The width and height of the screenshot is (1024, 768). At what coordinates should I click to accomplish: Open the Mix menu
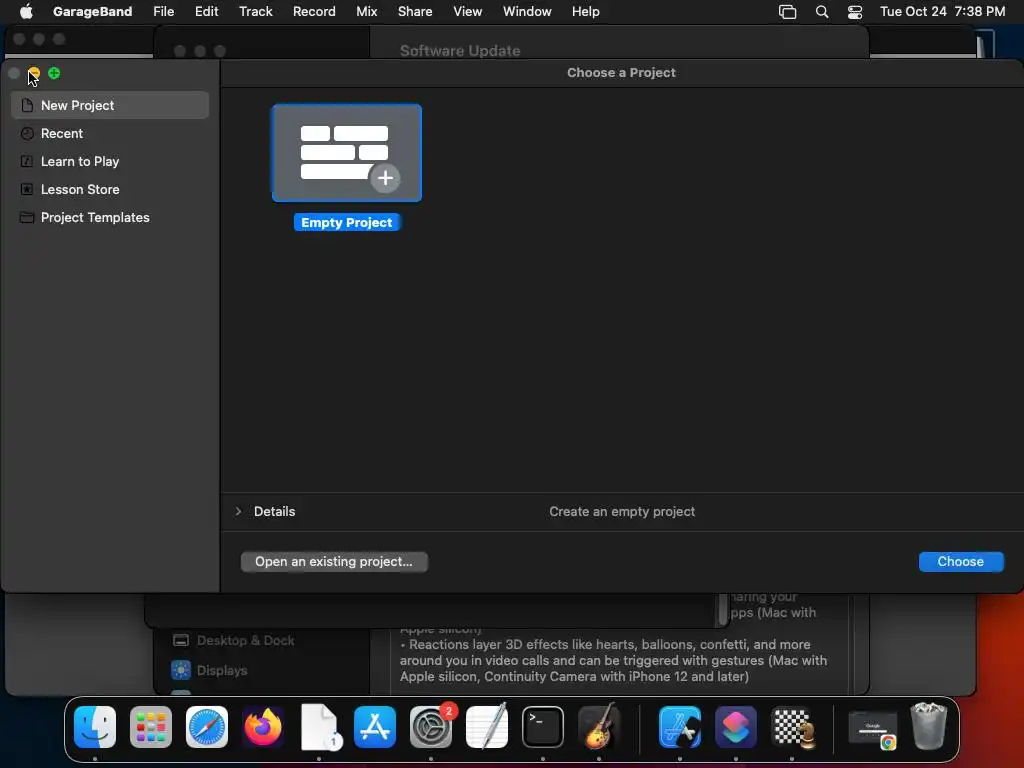pos(366,12)
